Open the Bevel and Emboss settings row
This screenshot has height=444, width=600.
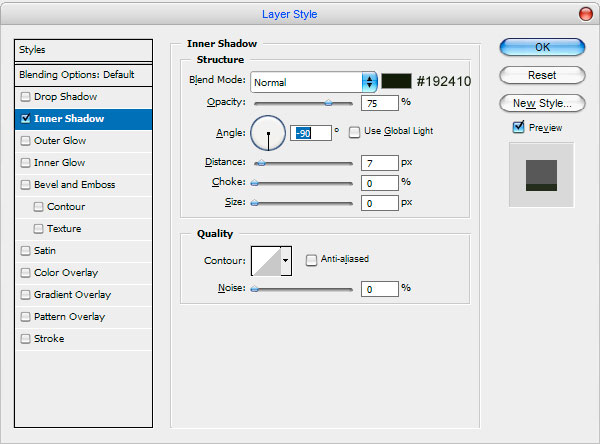83,184
